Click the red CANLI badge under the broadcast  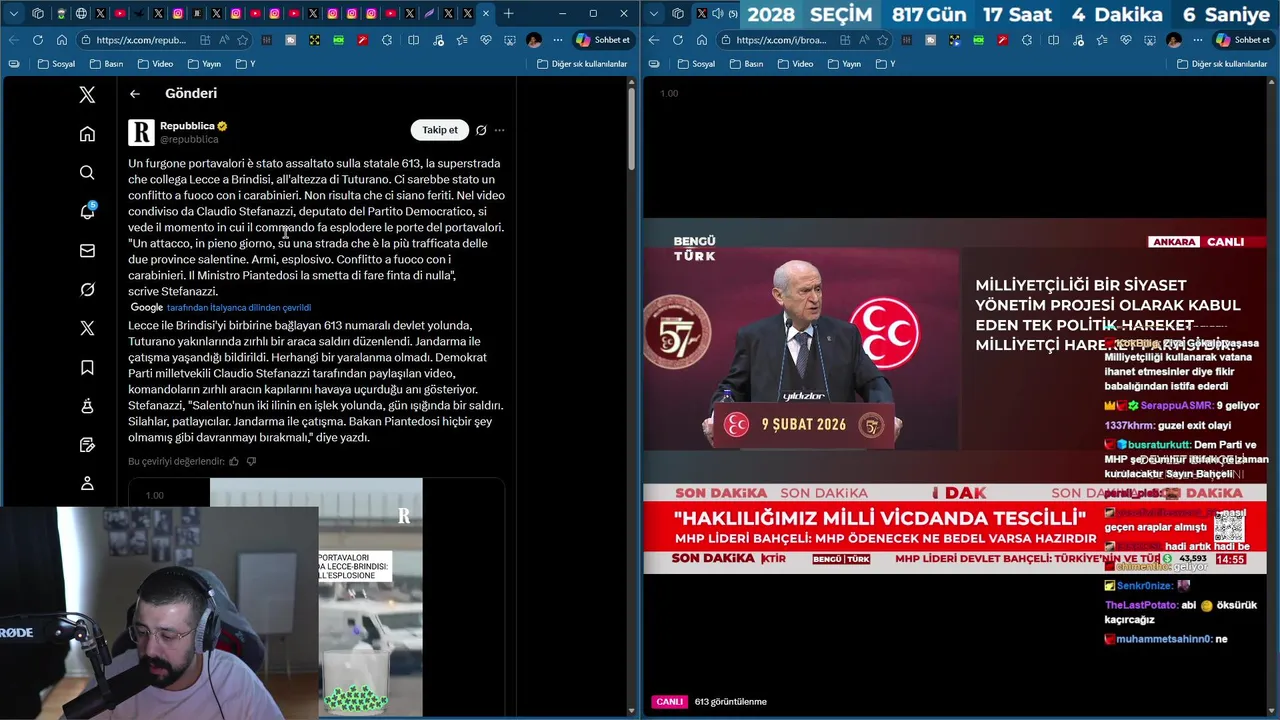[669, 702]
